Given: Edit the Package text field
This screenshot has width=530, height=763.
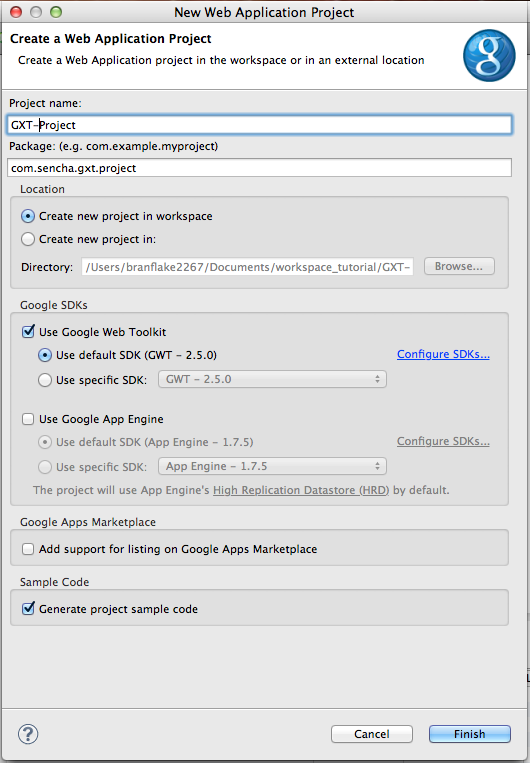Looking at the screenshot, I should tap(260, 167).
